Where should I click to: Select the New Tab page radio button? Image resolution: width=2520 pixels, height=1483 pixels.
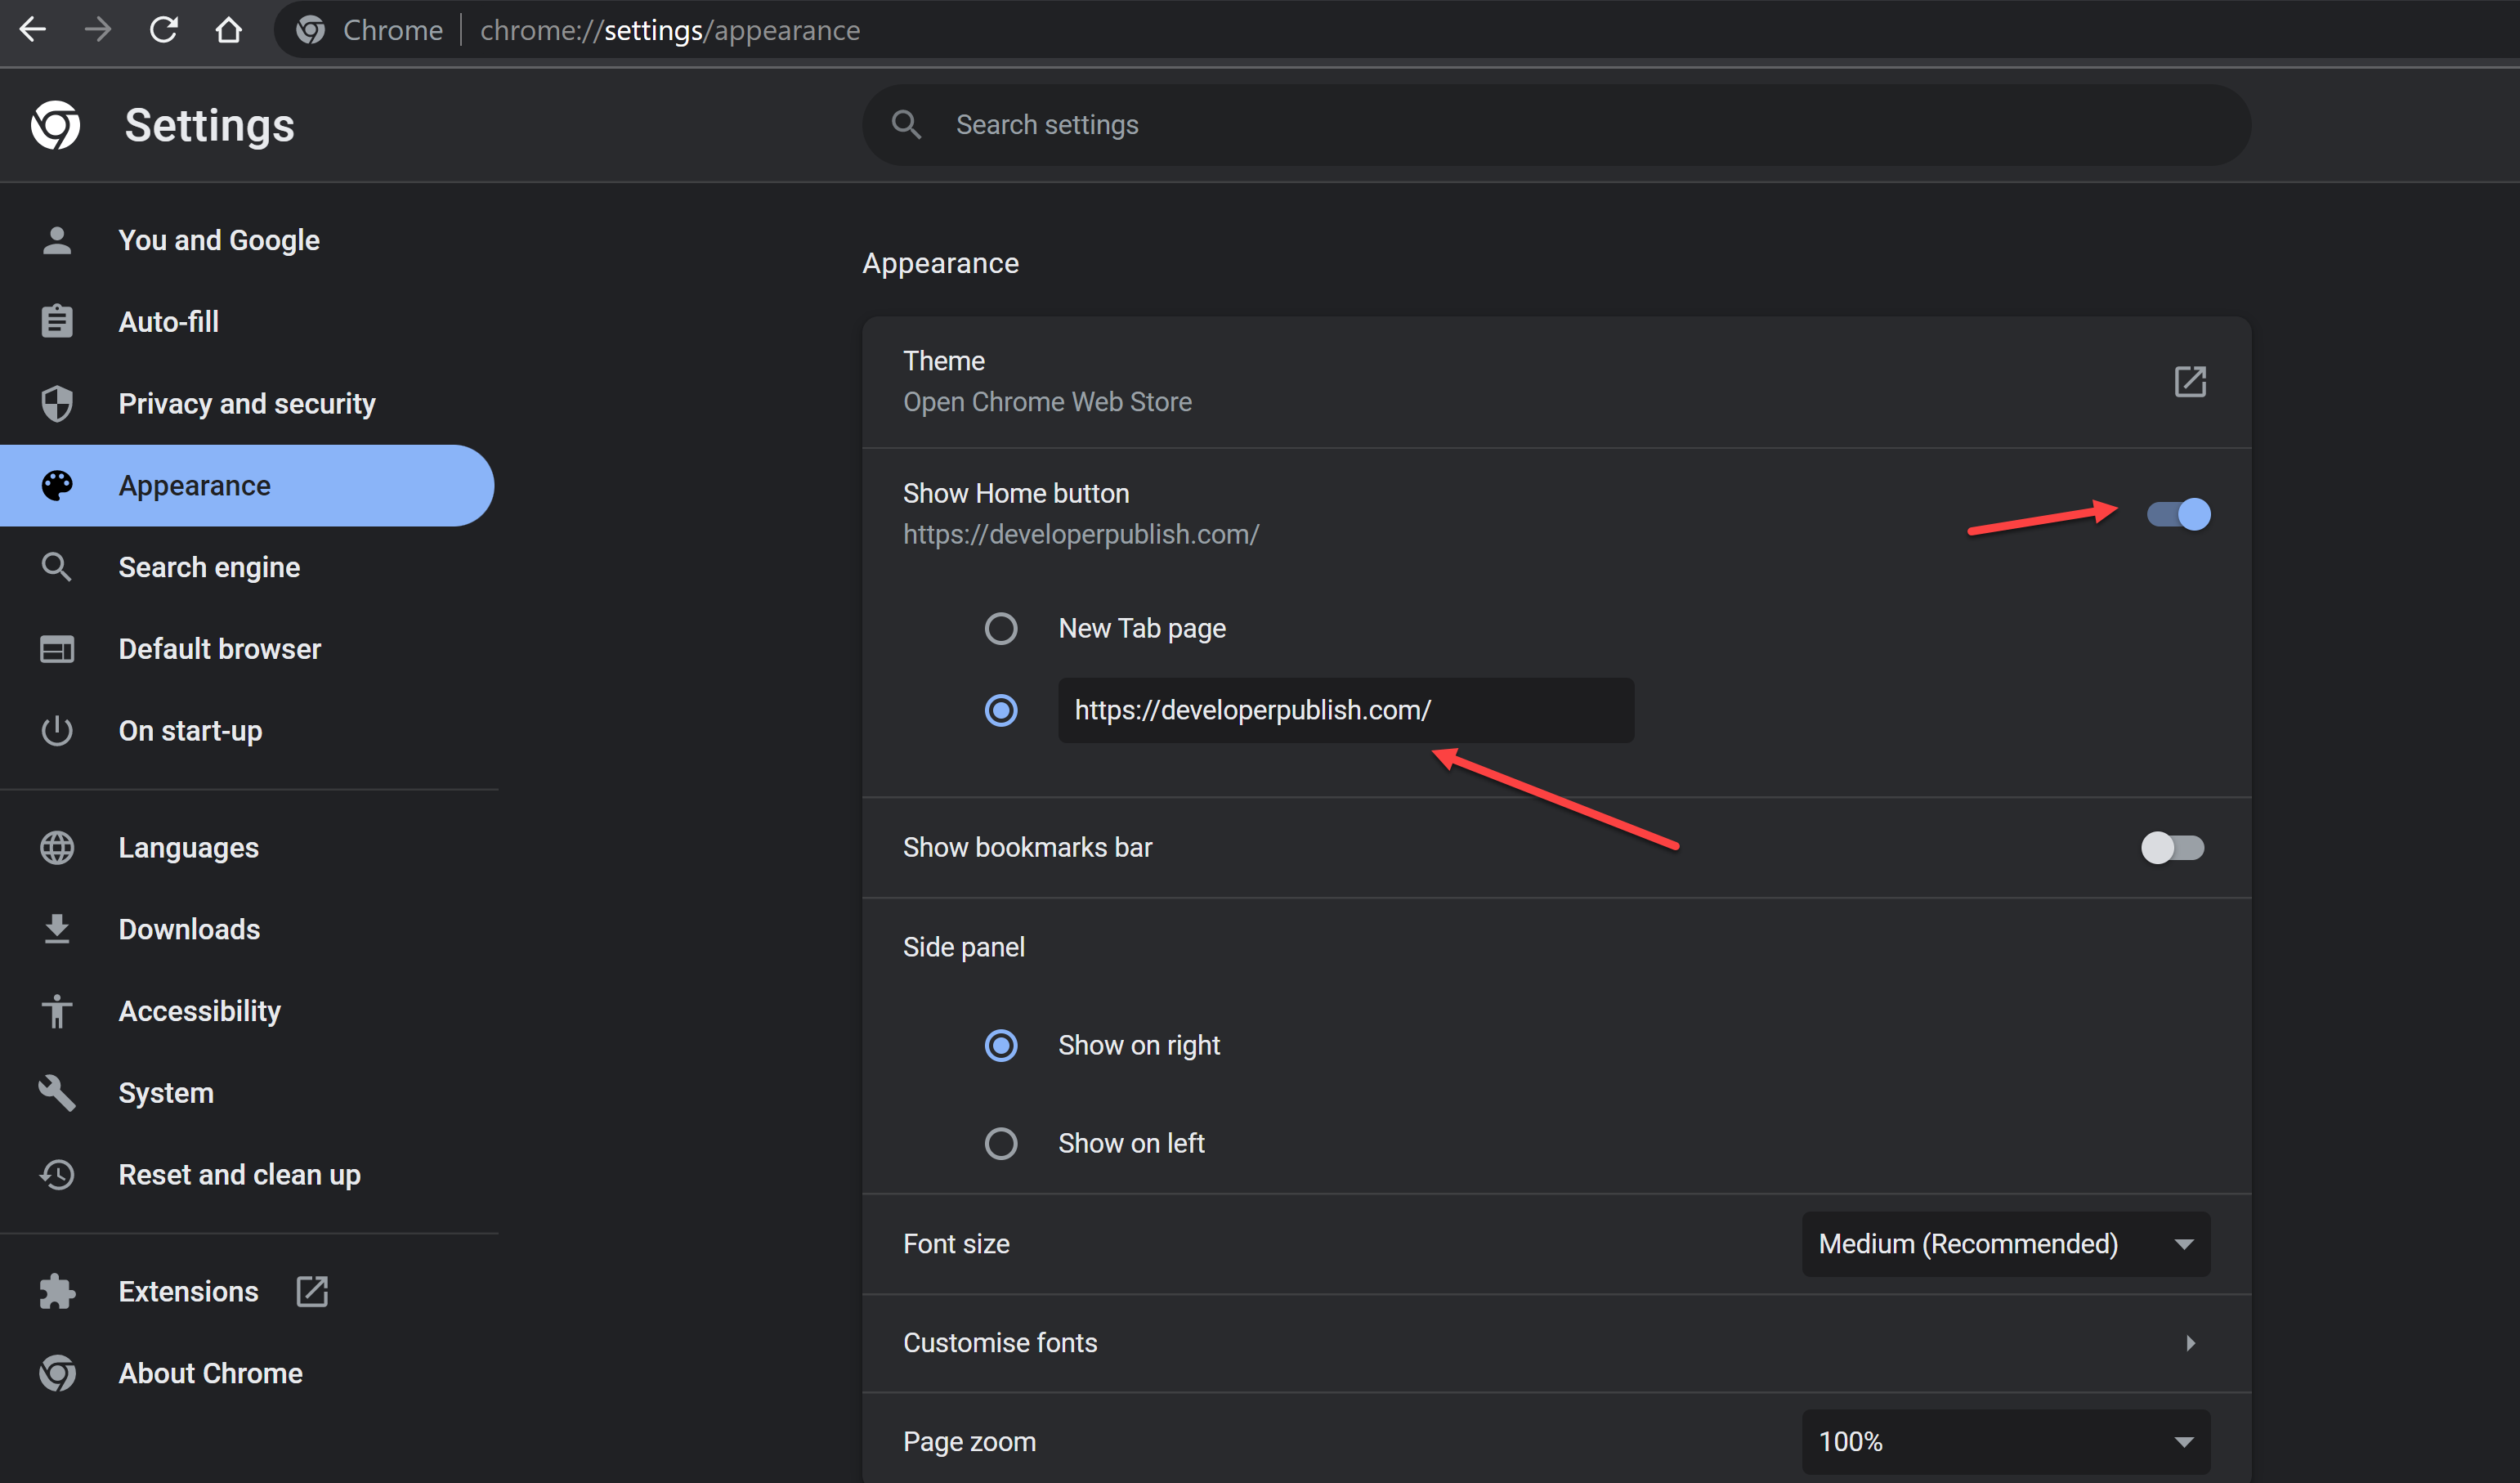pyautogui.click(x=1001, y=628)
